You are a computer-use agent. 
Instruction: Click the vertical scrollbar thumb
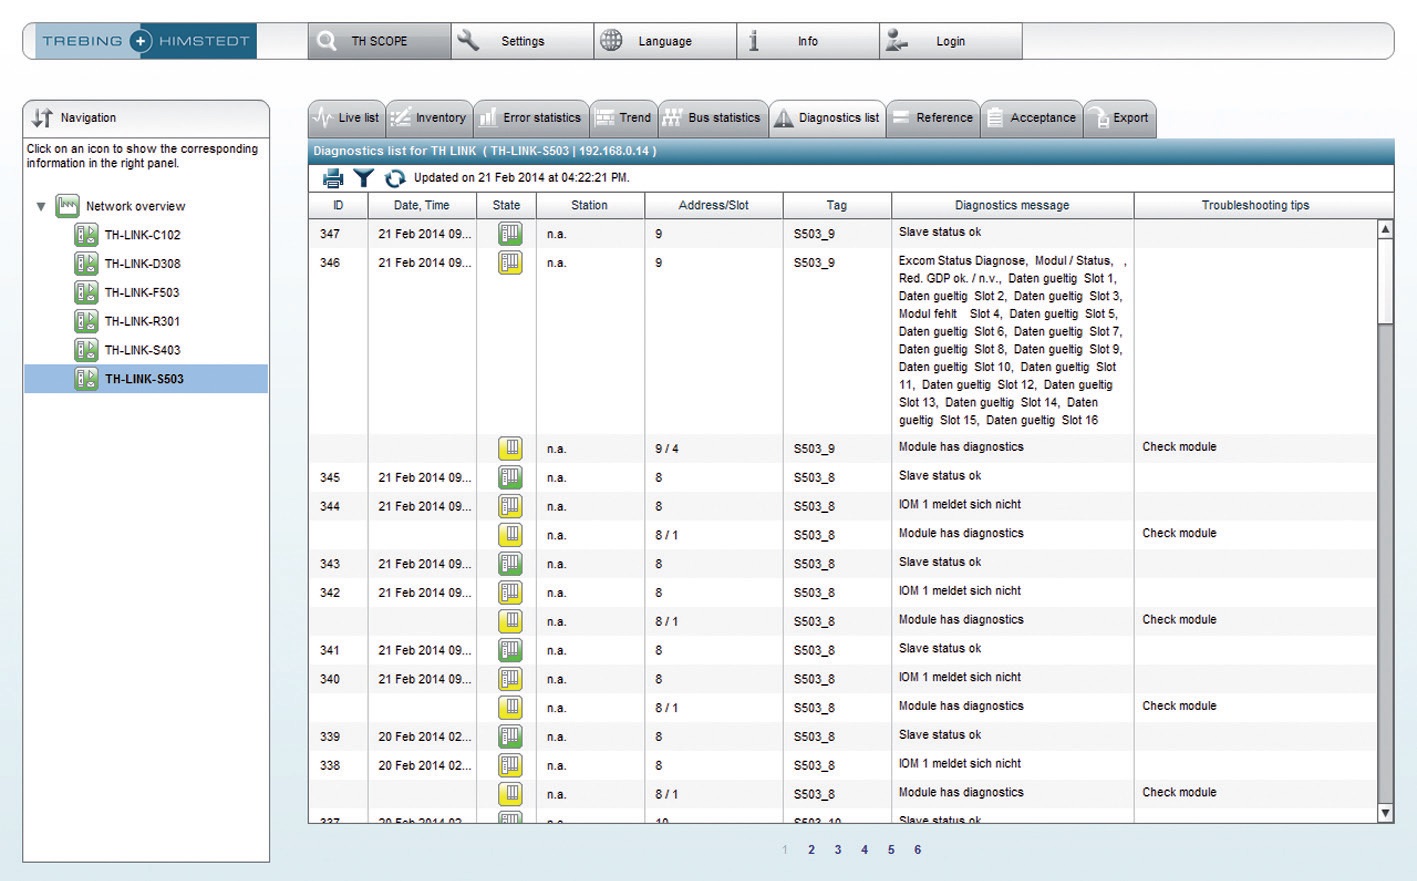click(1386, 281)
